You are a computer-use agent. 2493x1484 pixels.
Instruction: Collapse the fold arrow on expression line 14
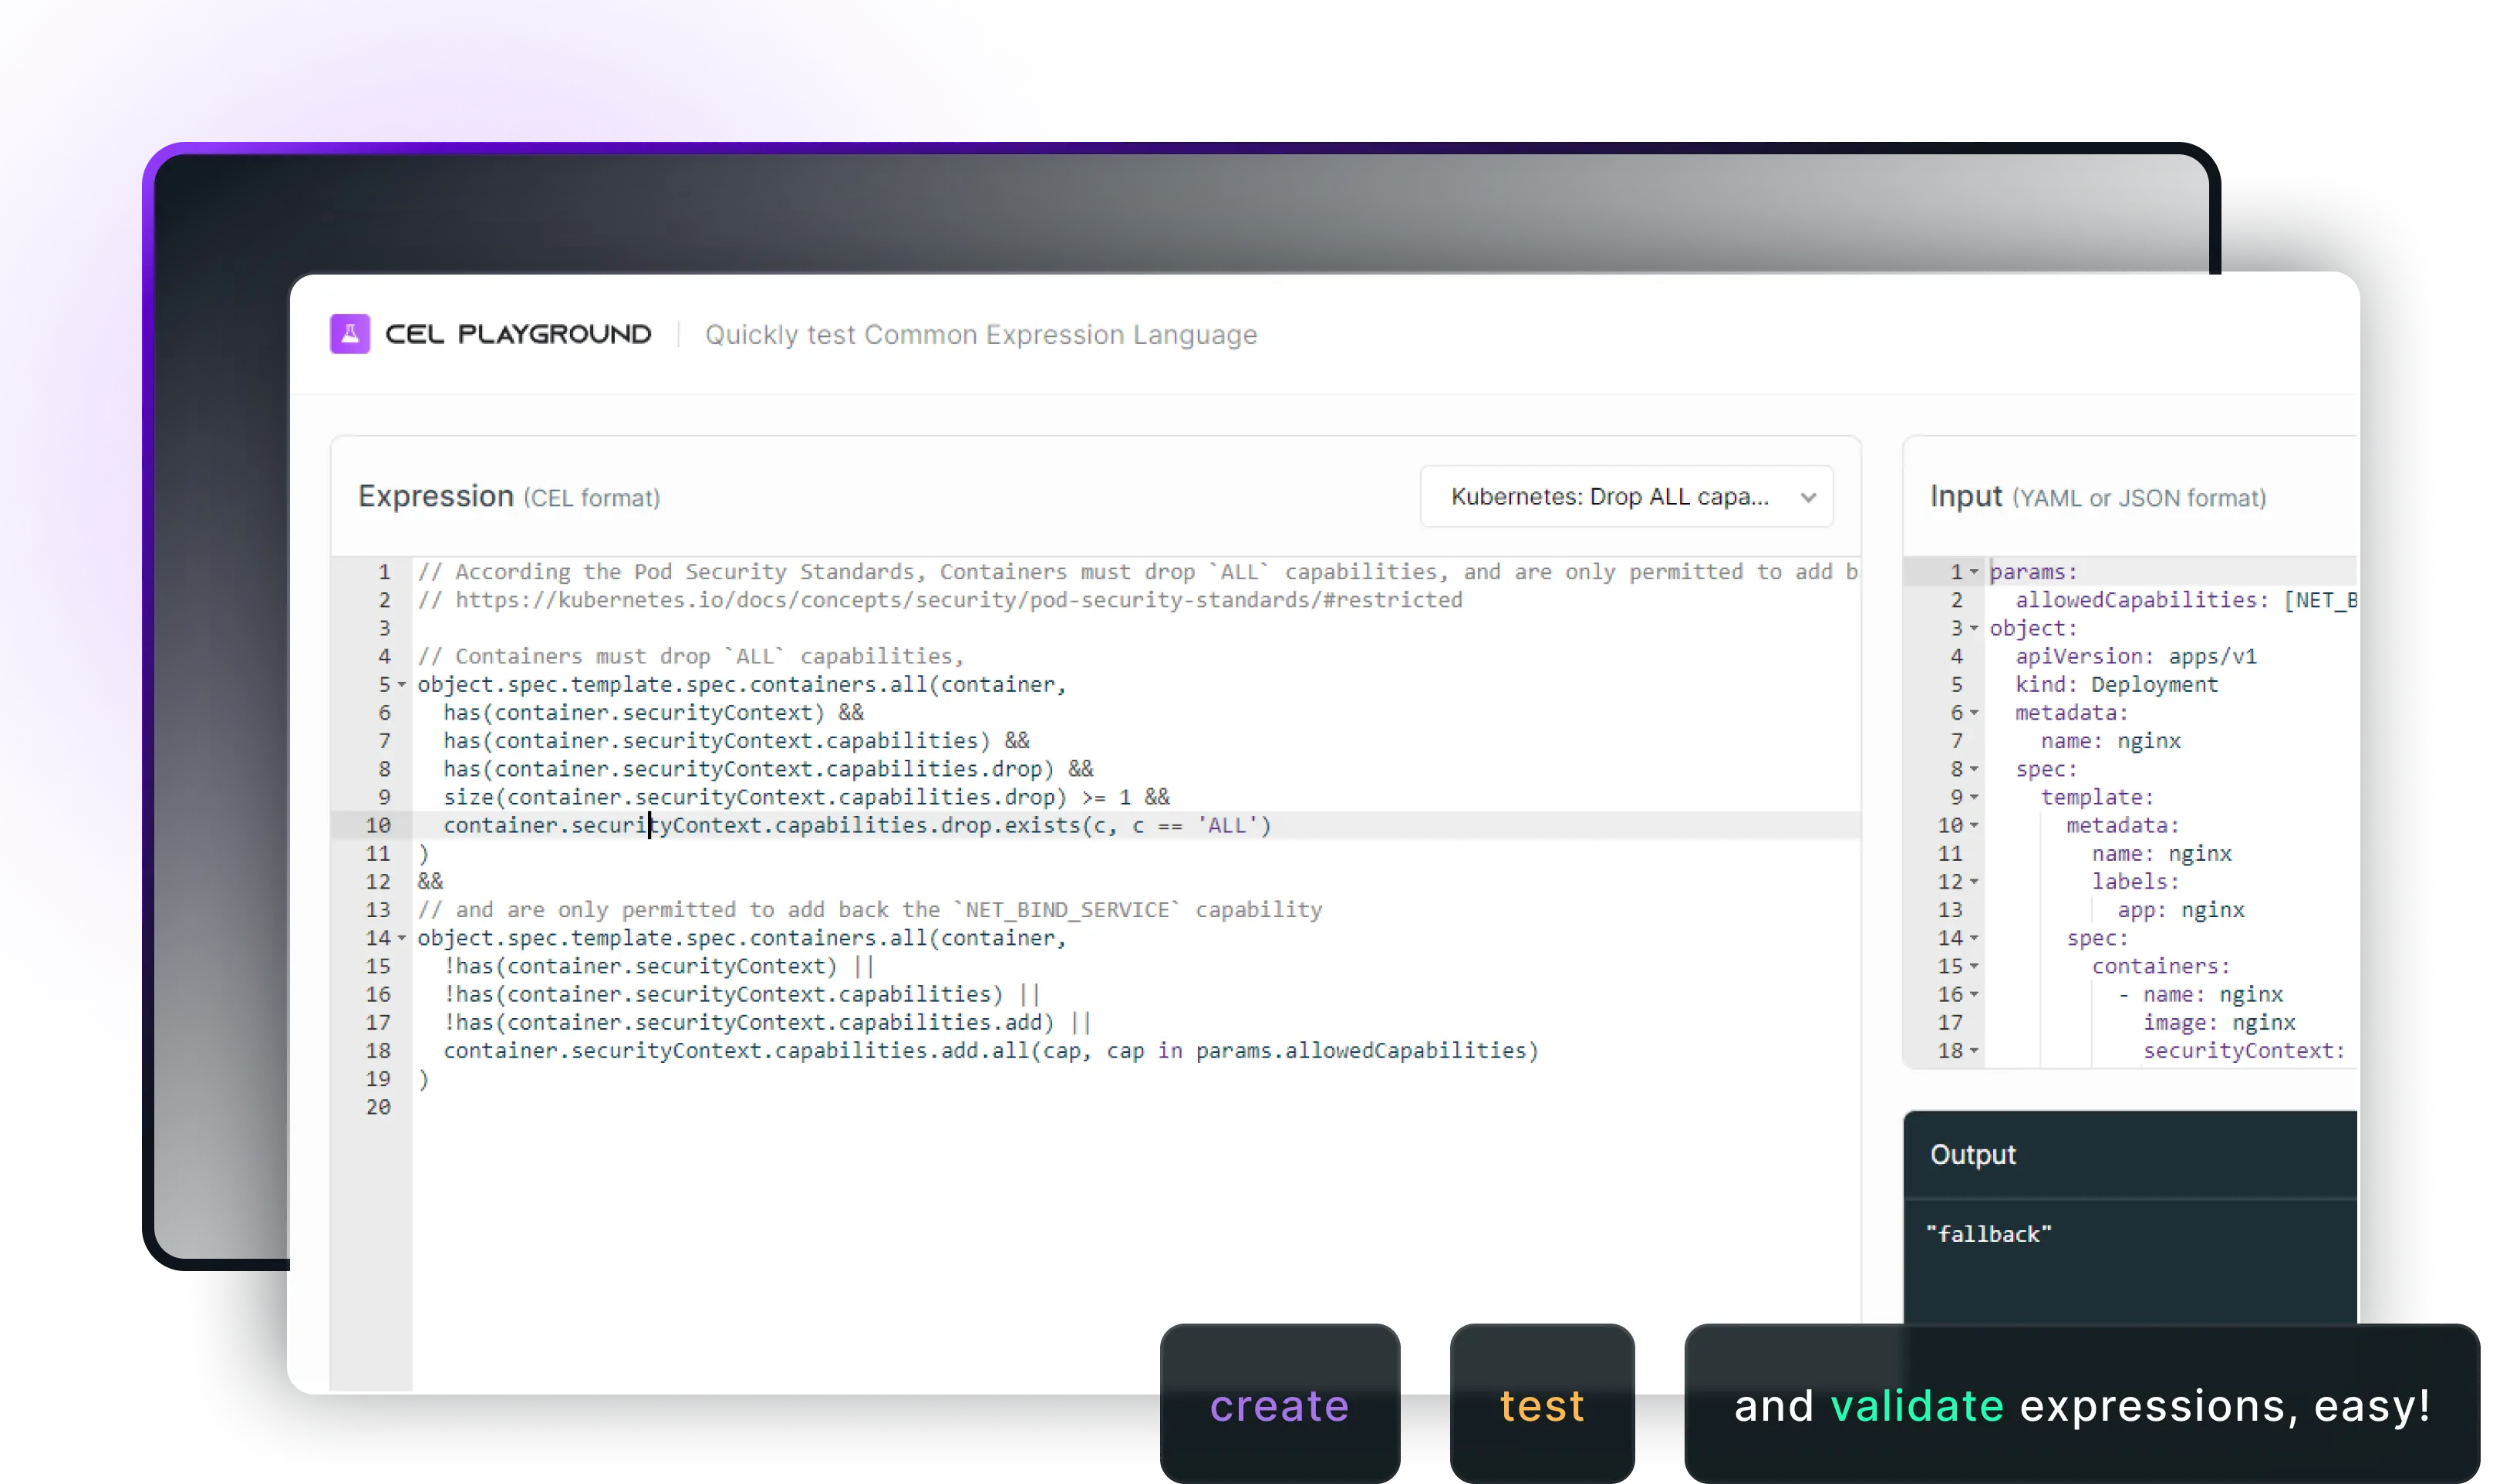click(402, 938)
